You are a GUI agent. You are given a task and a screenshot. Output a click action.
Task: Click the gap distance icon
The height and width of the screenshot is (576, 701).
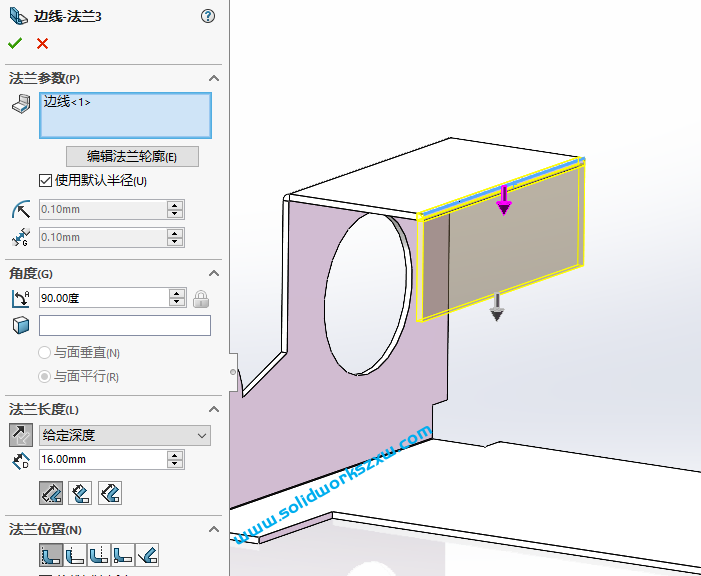pyautogui.click(x=21, y=237)
